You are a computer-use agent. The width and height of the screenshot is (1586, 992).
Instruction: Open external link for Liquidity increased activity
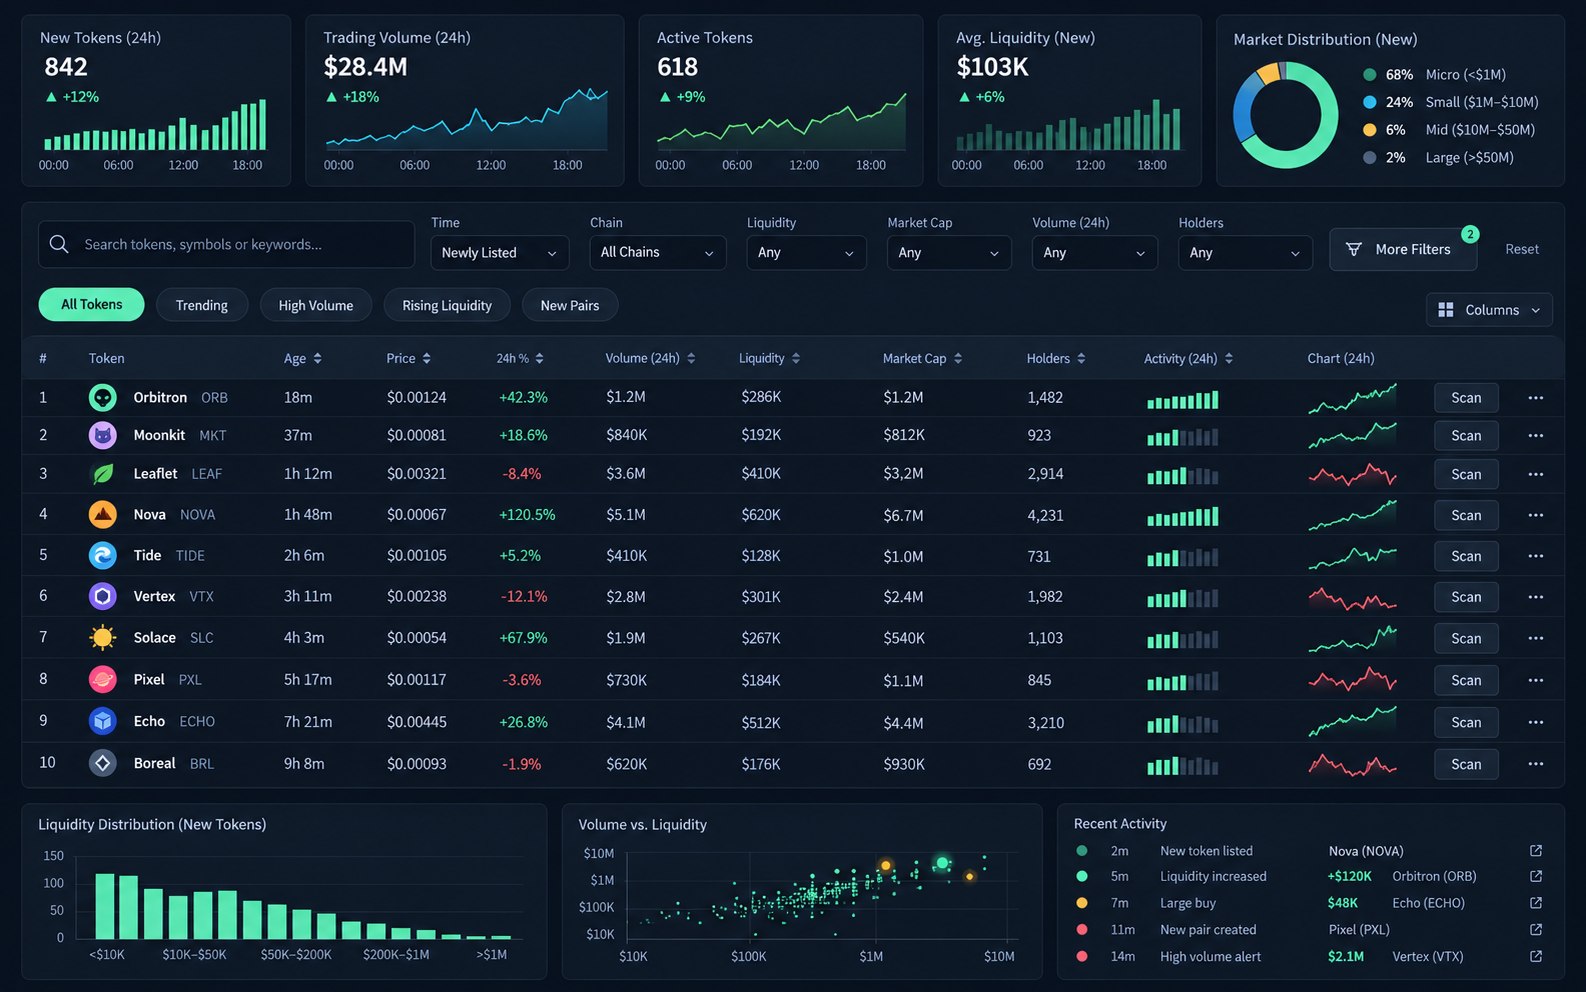pyautogui.click(x=1536, y=876)
